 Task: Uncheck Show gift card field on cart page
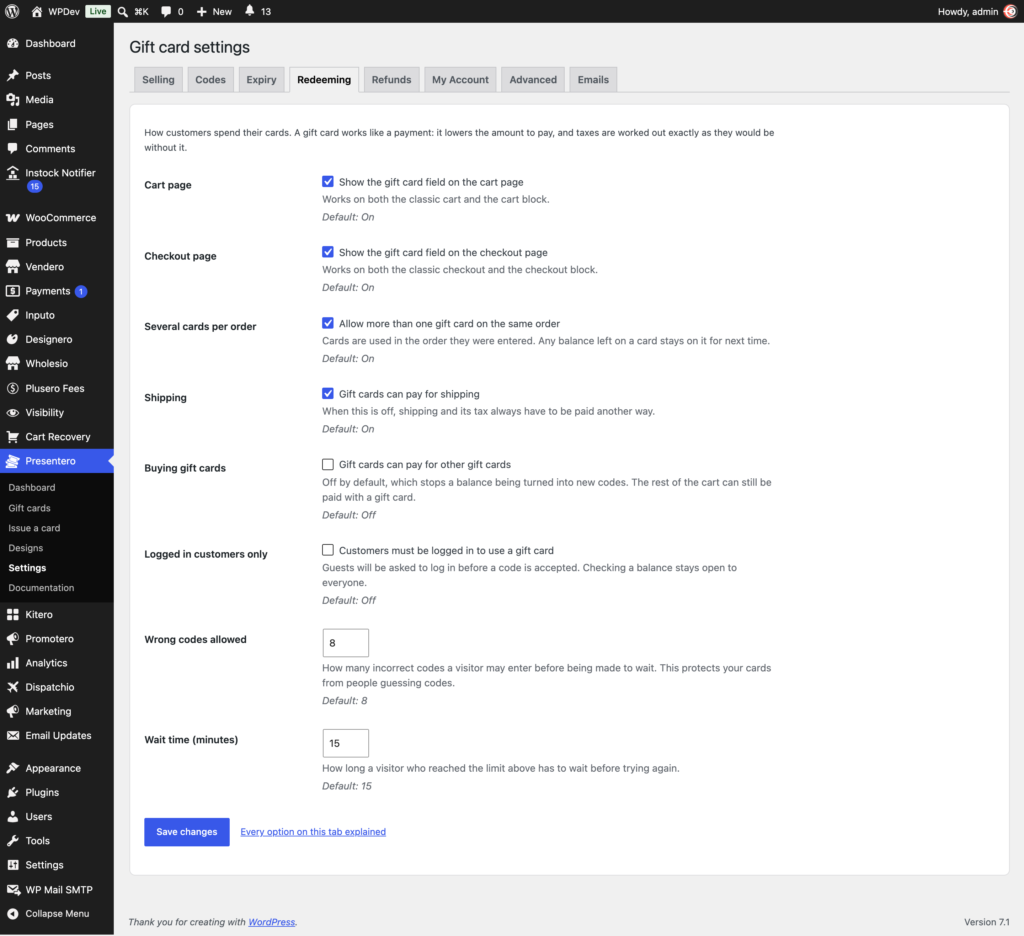point(328,182)
